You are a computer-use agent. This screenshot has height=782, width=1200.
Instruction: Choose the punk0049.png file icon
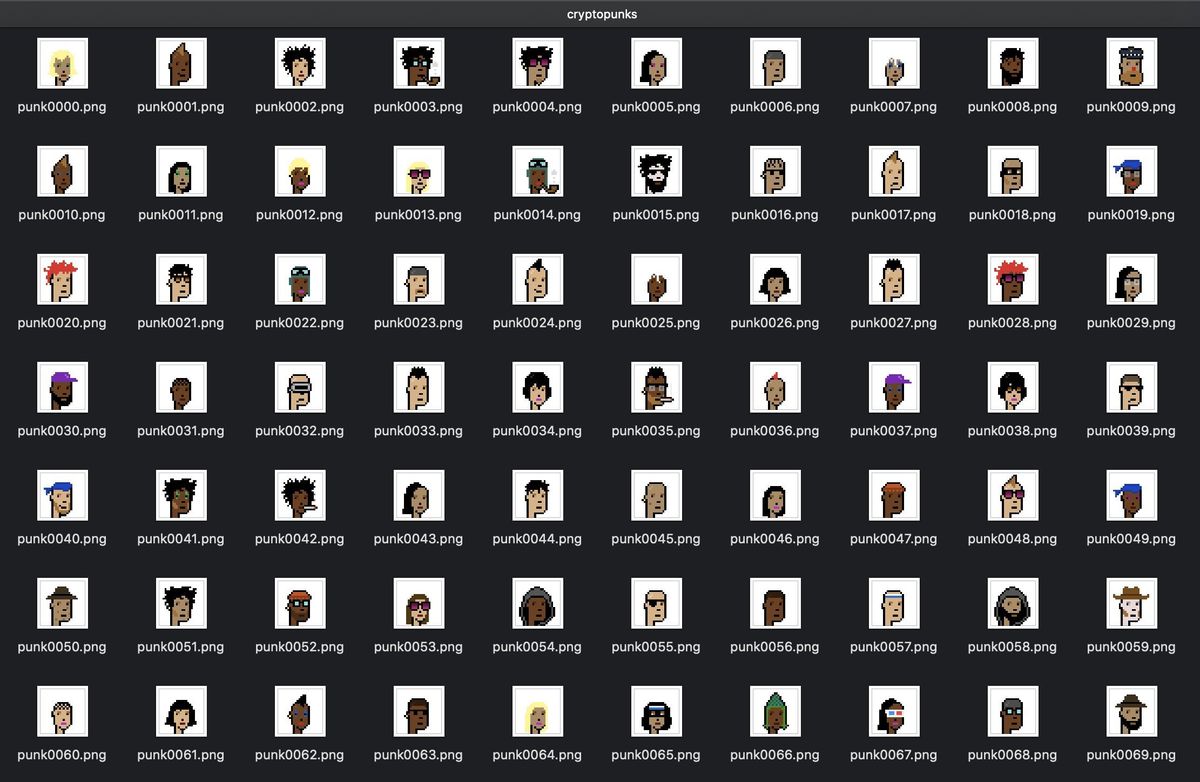(1132, 495)
